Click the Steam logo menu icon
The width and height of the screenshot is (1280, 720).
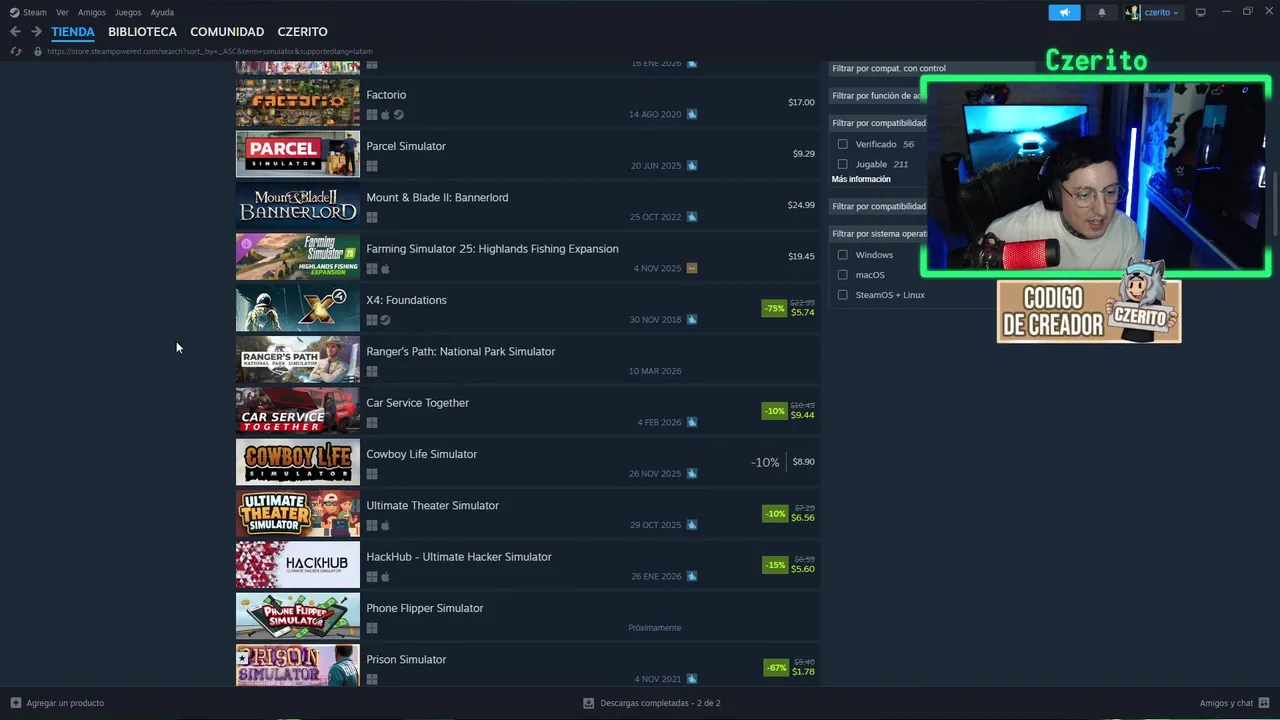pos(14,12)
